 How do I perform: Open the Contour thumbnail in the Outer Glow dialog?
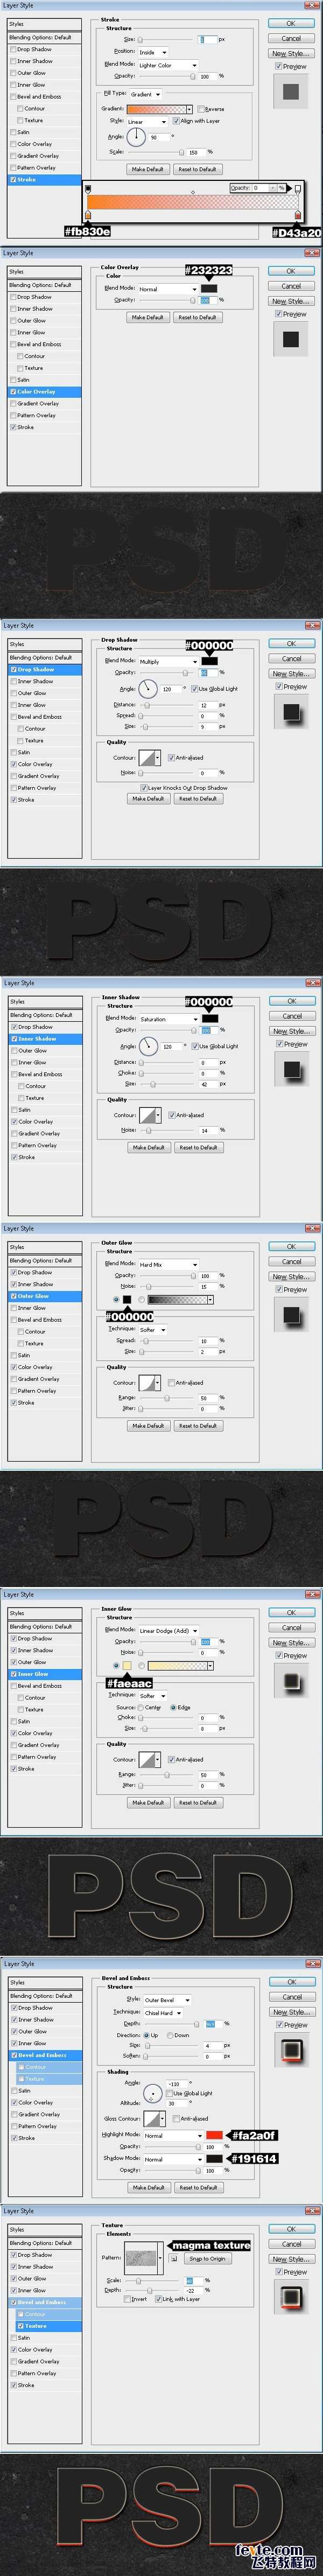point(148,1383)
